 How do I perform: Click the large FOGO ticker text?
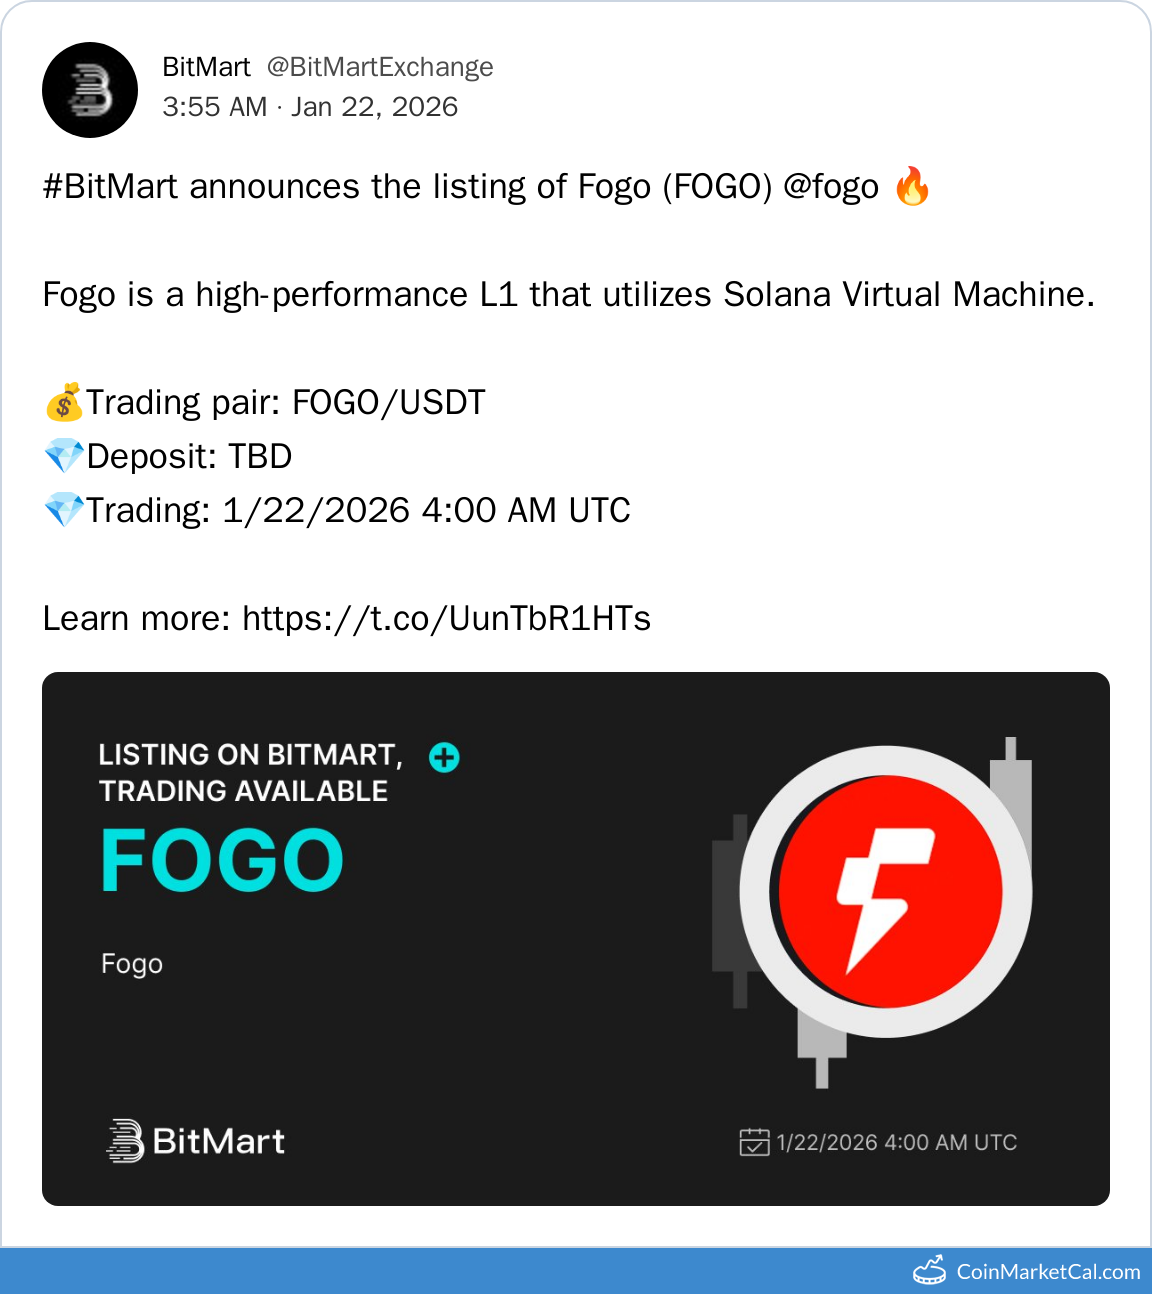tap(222, 861)
